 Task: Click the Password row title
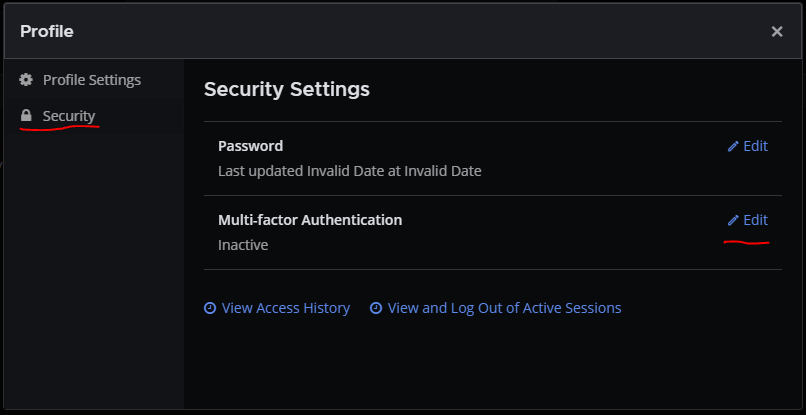tap(250, 146)
